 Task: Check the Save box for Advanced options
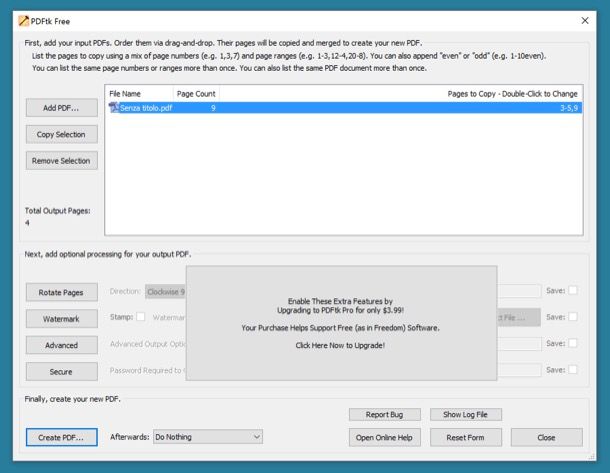click(574, 344)
